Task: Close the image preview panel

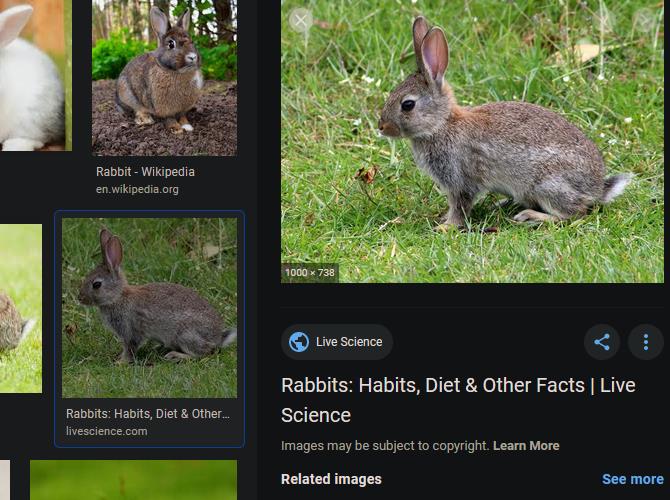Action: [x=300, y=19]
